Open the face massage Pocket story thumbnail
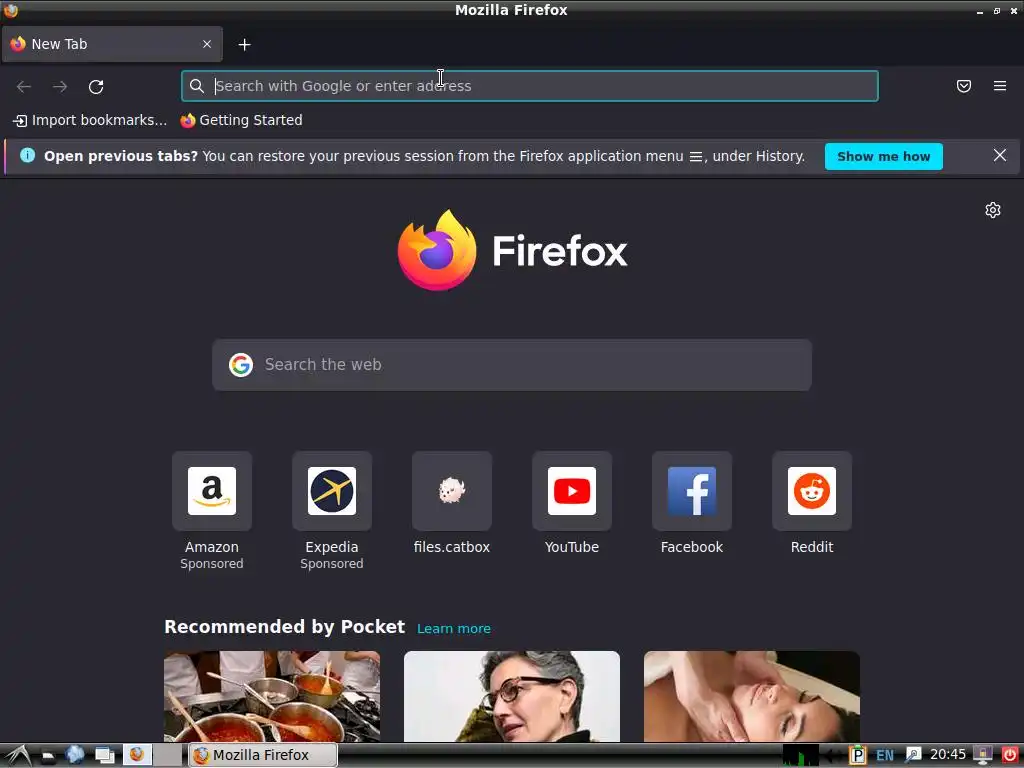The image size is (1024, 768). point(752,696)
